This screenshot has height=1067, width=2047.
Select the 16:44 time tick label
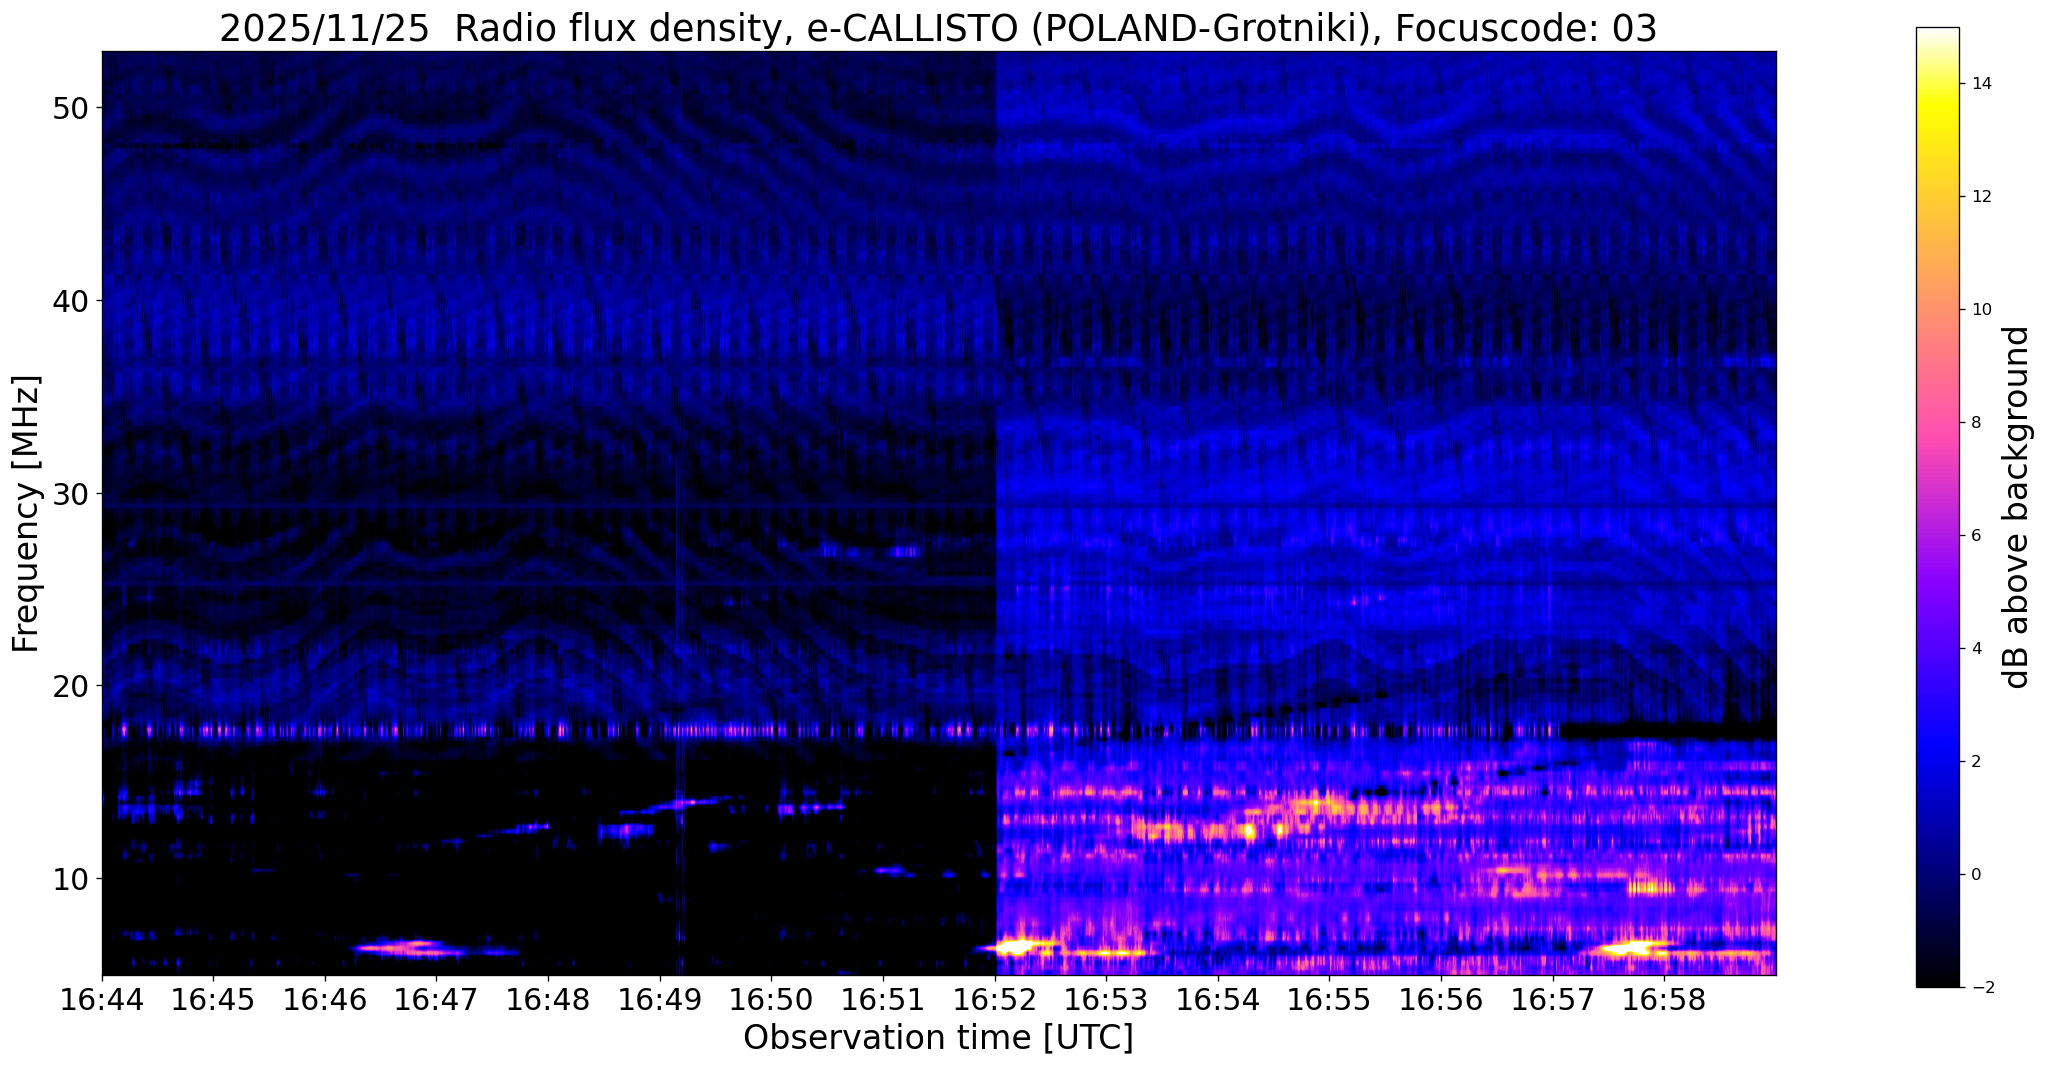click(102, 999)
